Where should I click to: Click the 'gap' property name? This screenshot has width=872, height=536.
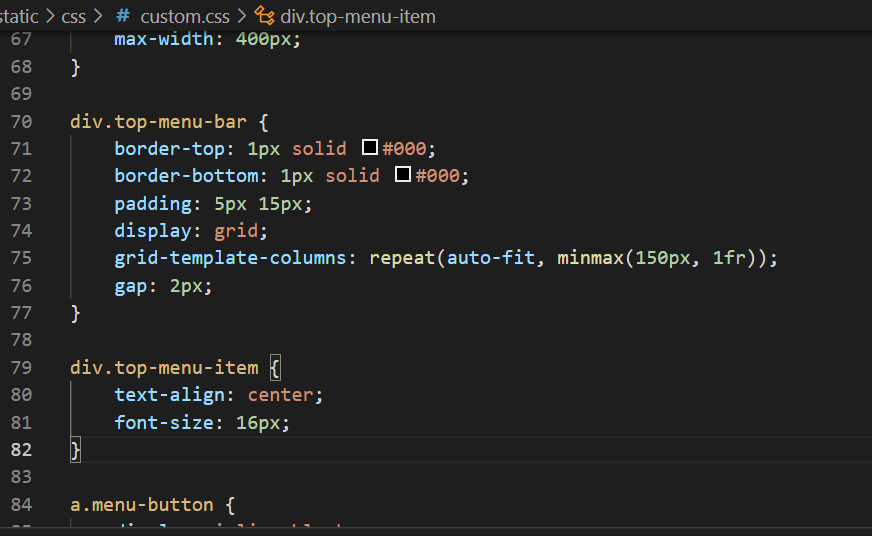tap(131, 286)
